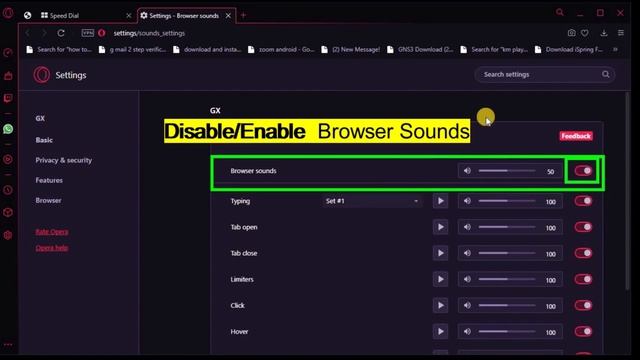Open History clock icon in sidebar
This screenshot has height=360, width=640.
coord(8,190)
